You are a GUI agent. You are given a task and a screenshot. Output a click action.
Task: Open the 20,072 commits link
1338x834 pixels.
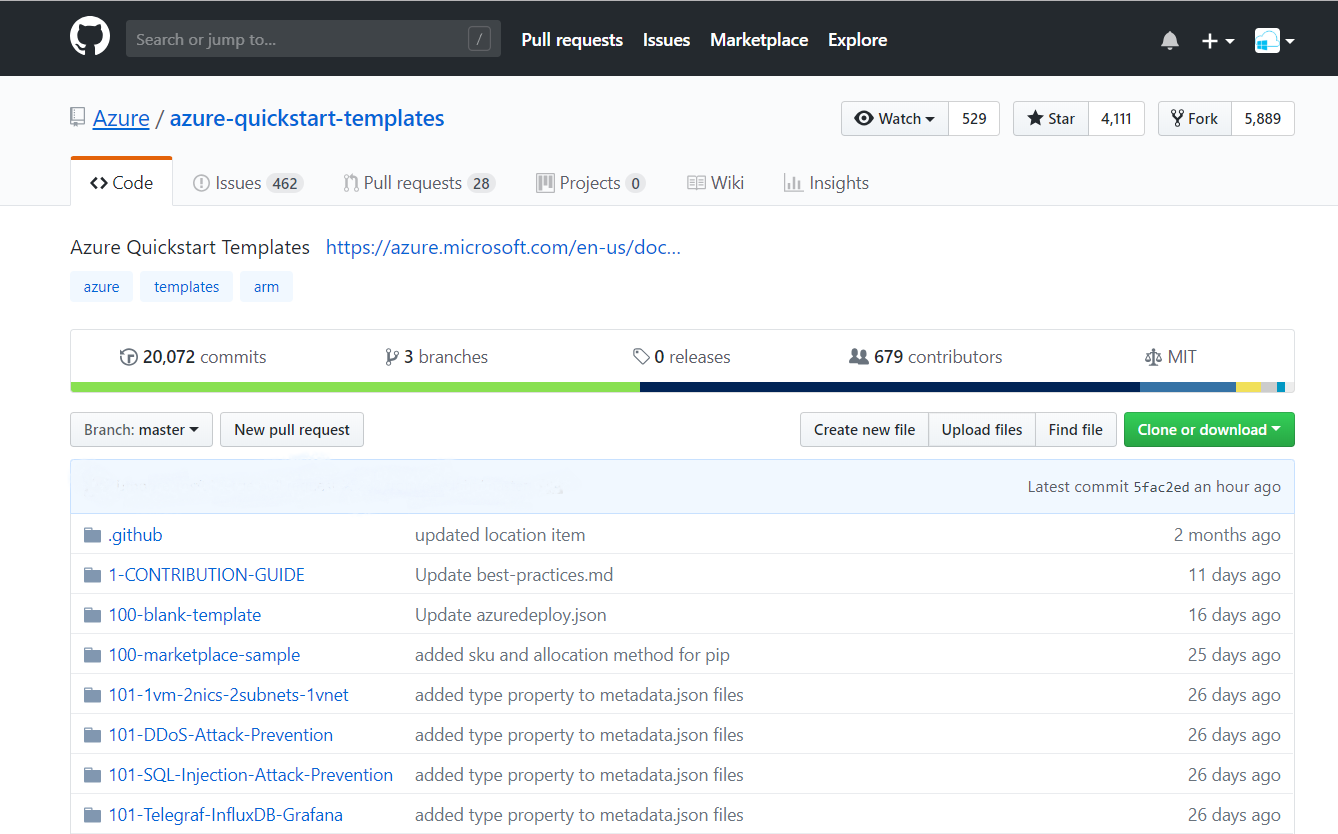point(193,357)
